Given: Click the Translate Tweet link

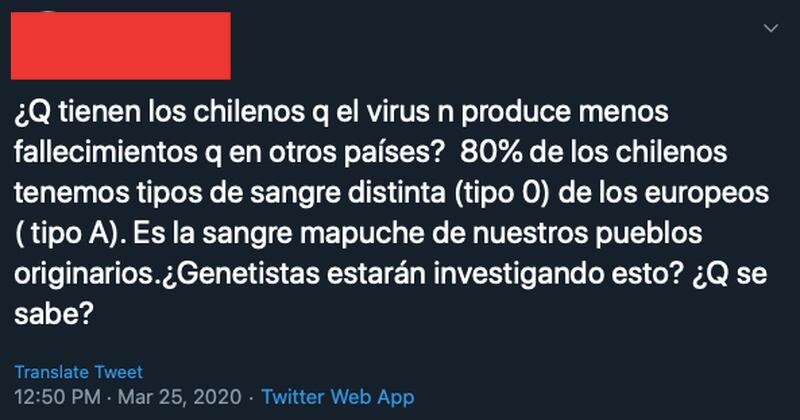Looking at the screenshot, I should tap(79, 372).
